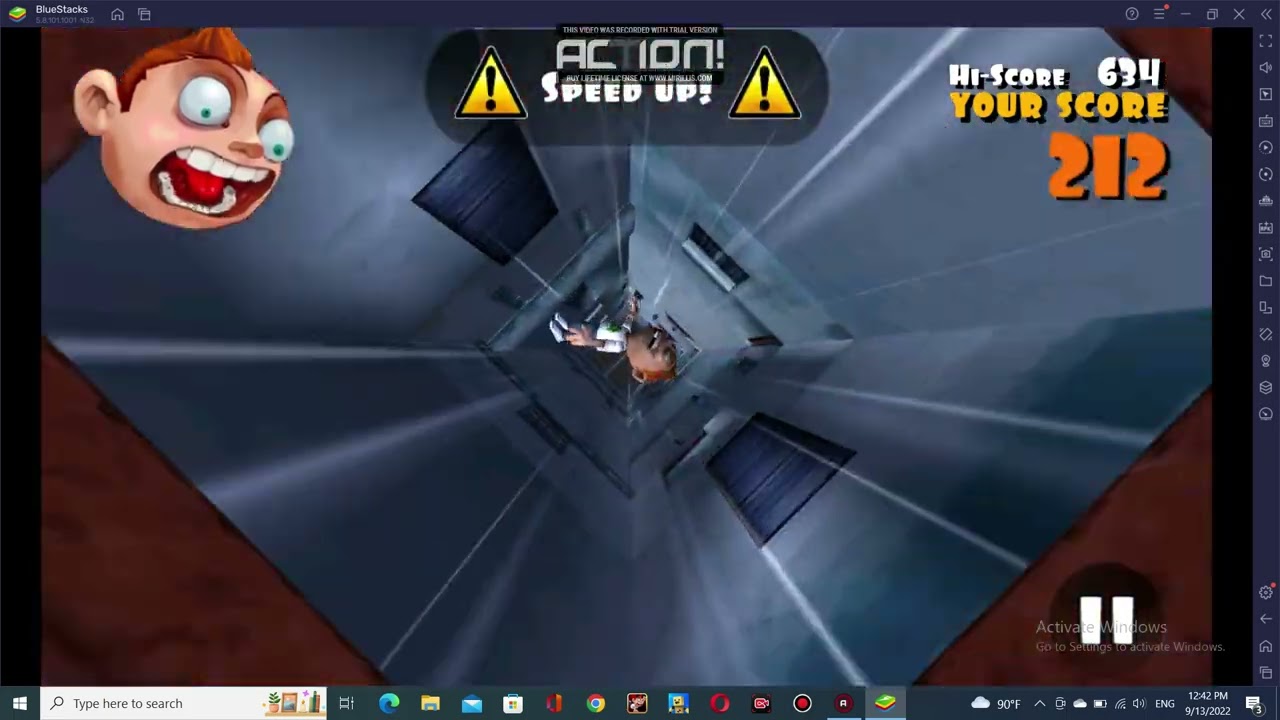
Task: Open Microsoft Store from taskbar
Action: 512,703
